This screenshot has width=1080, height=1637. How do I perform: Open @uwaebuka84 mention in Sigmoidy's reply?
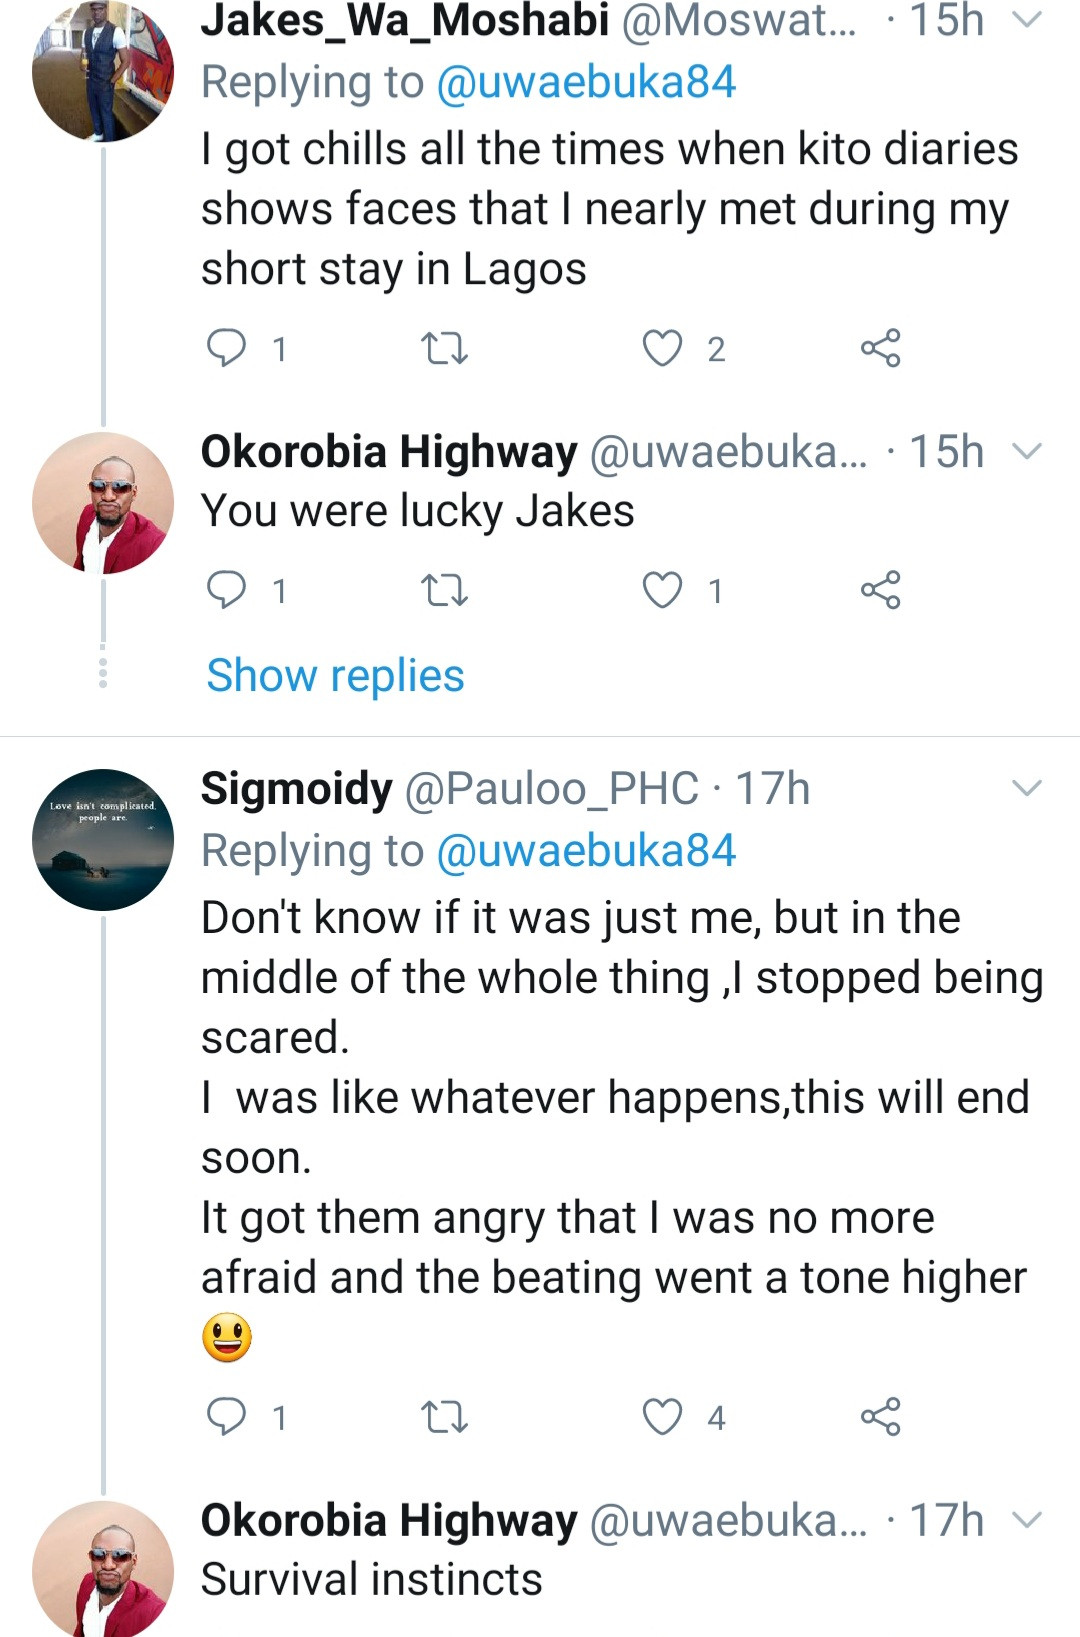[586, 851]
